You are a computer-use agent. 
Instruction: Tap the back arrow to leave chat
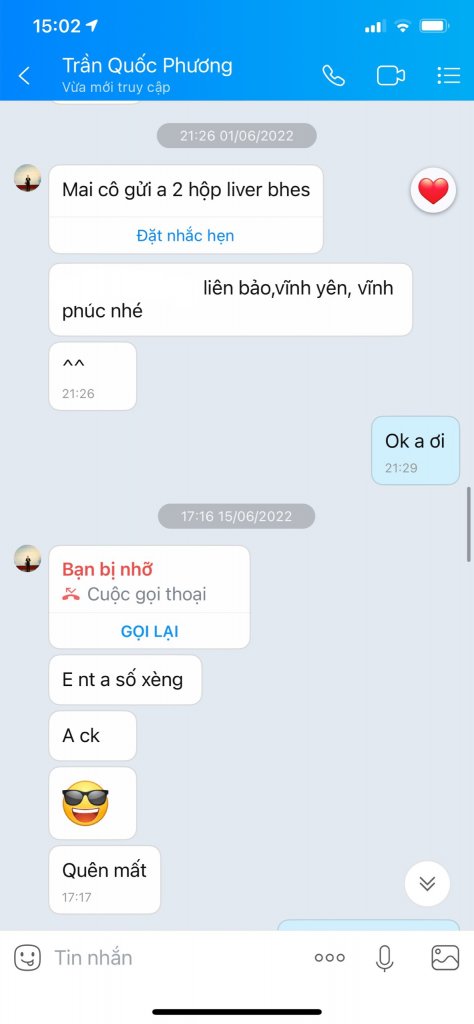[24, 76]
